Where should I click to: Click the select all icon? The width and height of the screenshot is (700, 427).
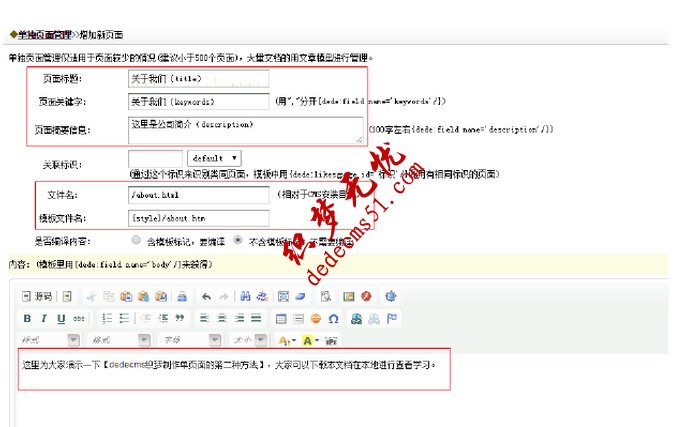coord(283,296)
